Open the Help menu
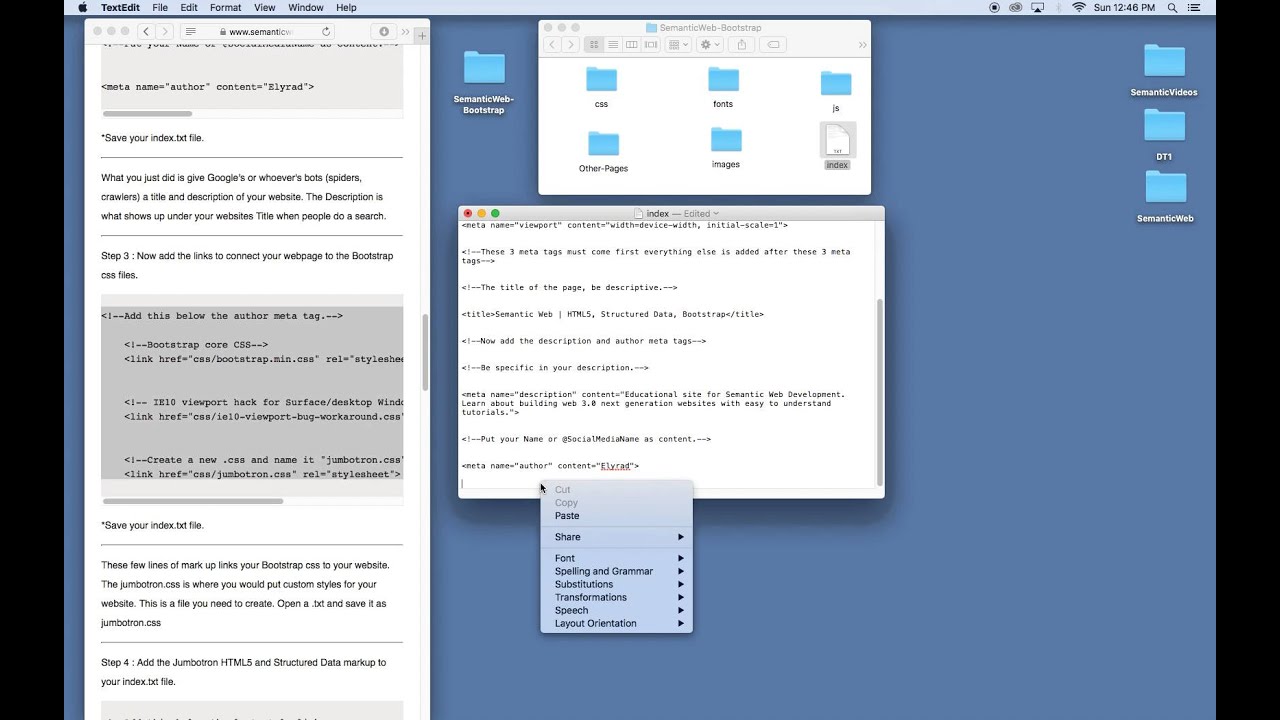This screenshot has height=720, width=1280. point(346,7)
